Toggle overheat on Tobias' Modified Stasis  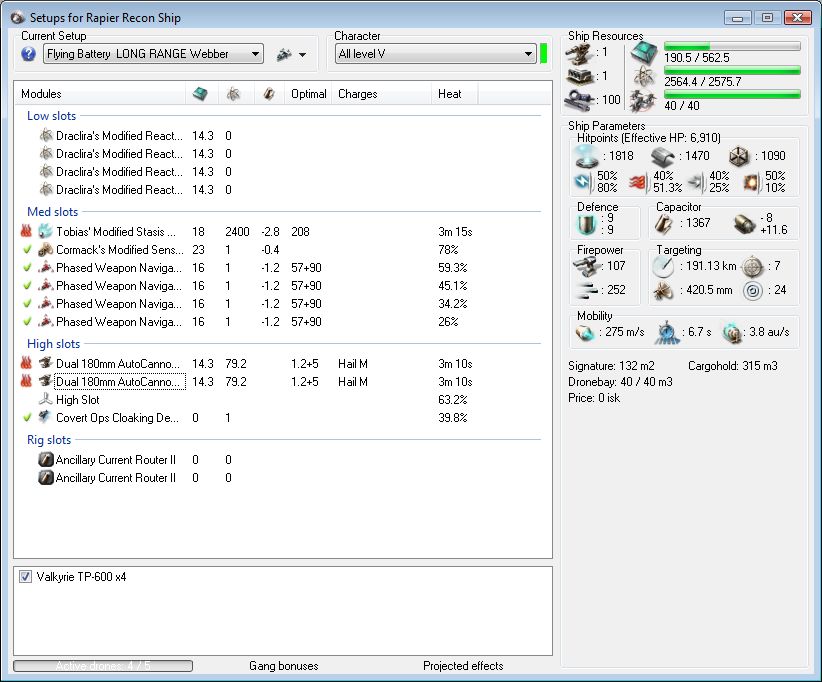point(26,231)
